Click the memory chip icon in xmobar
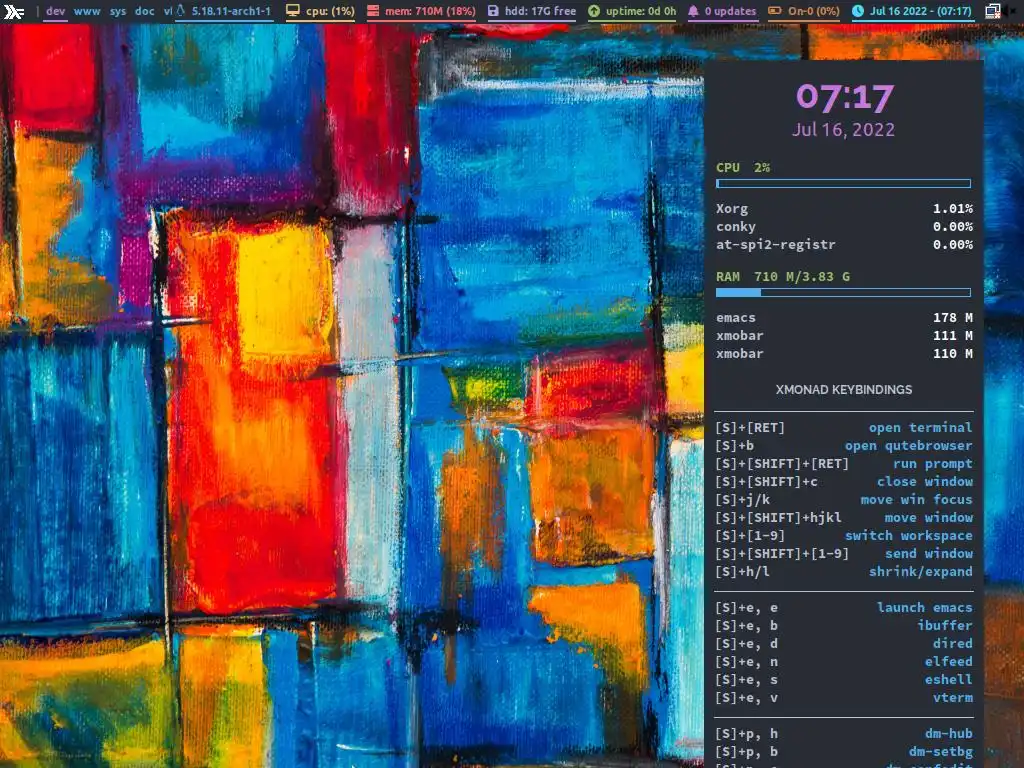1024x768 pixels. (373, 11)
